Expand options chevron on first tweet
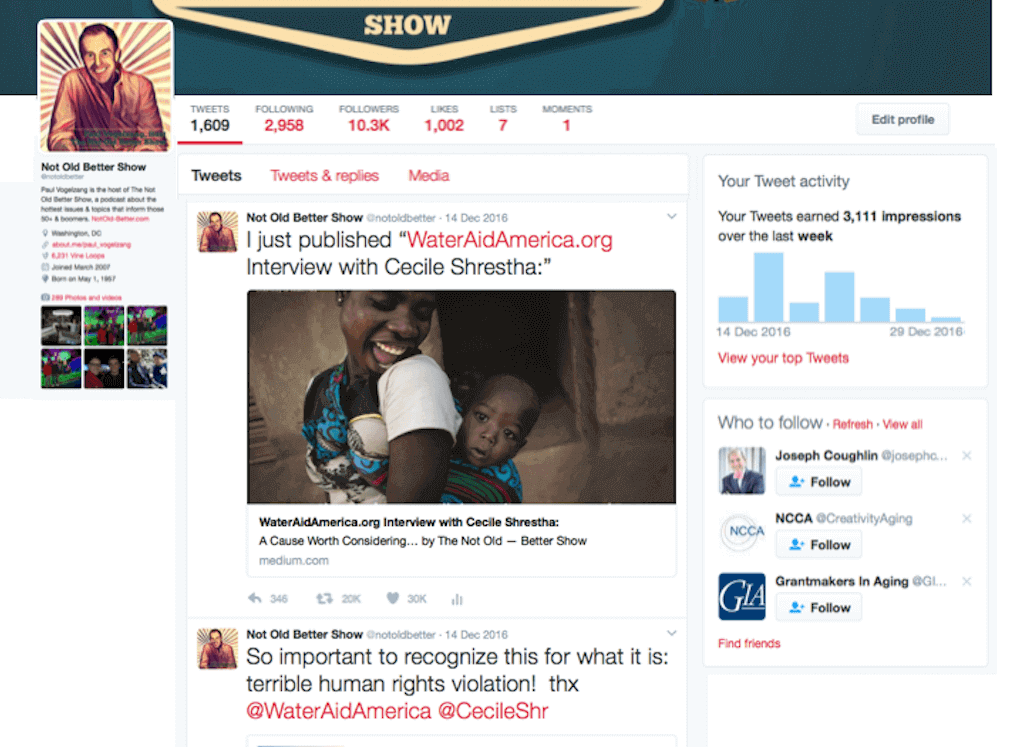 (x=672, y=217)
